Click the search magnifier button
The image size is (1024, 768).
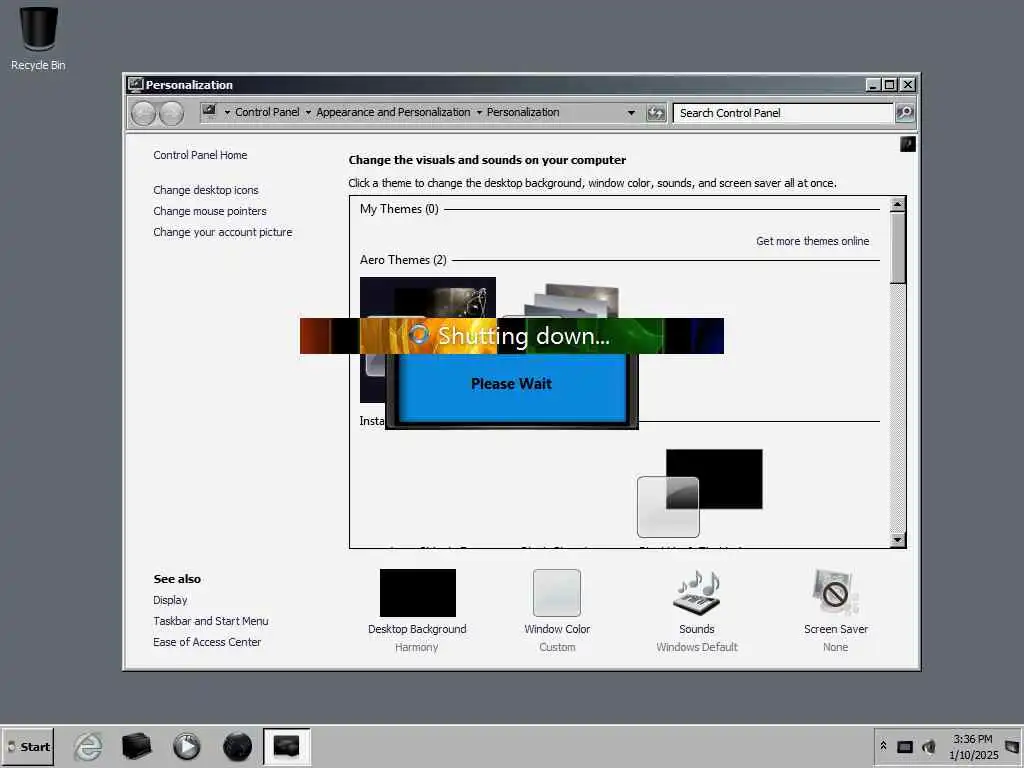[904, 113]
